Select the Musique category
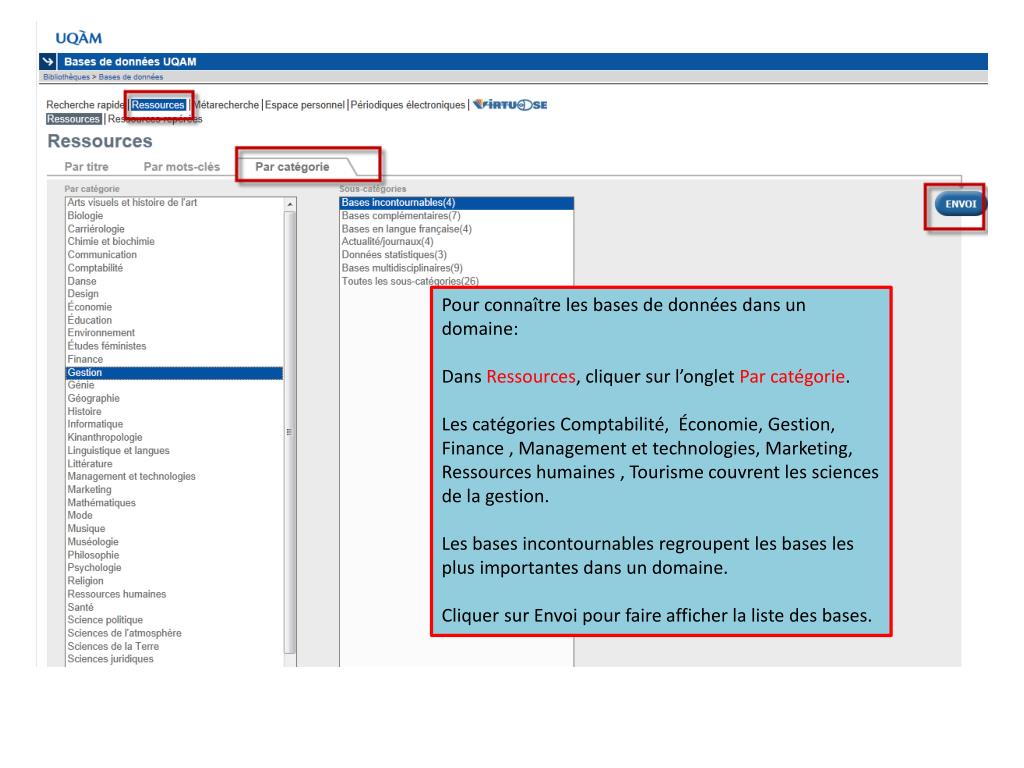This screenshot has height=768, width=1024. pyautogui.click(x=174, y=529)
